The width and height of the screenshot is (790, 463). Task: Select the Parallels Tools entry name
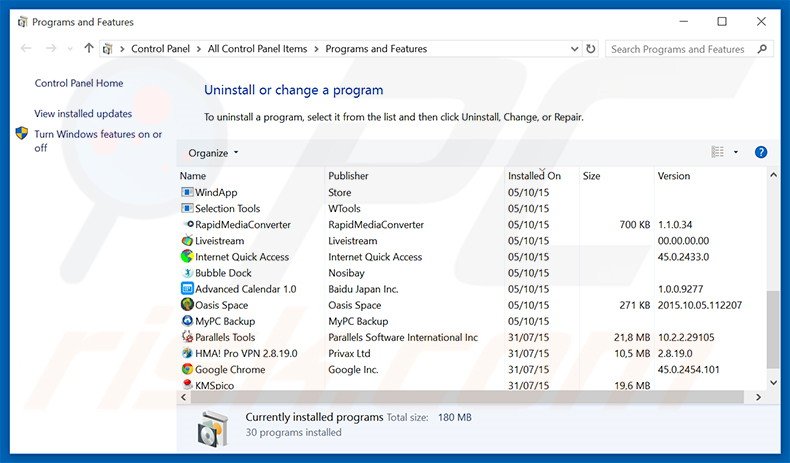[x=225, y=338]
